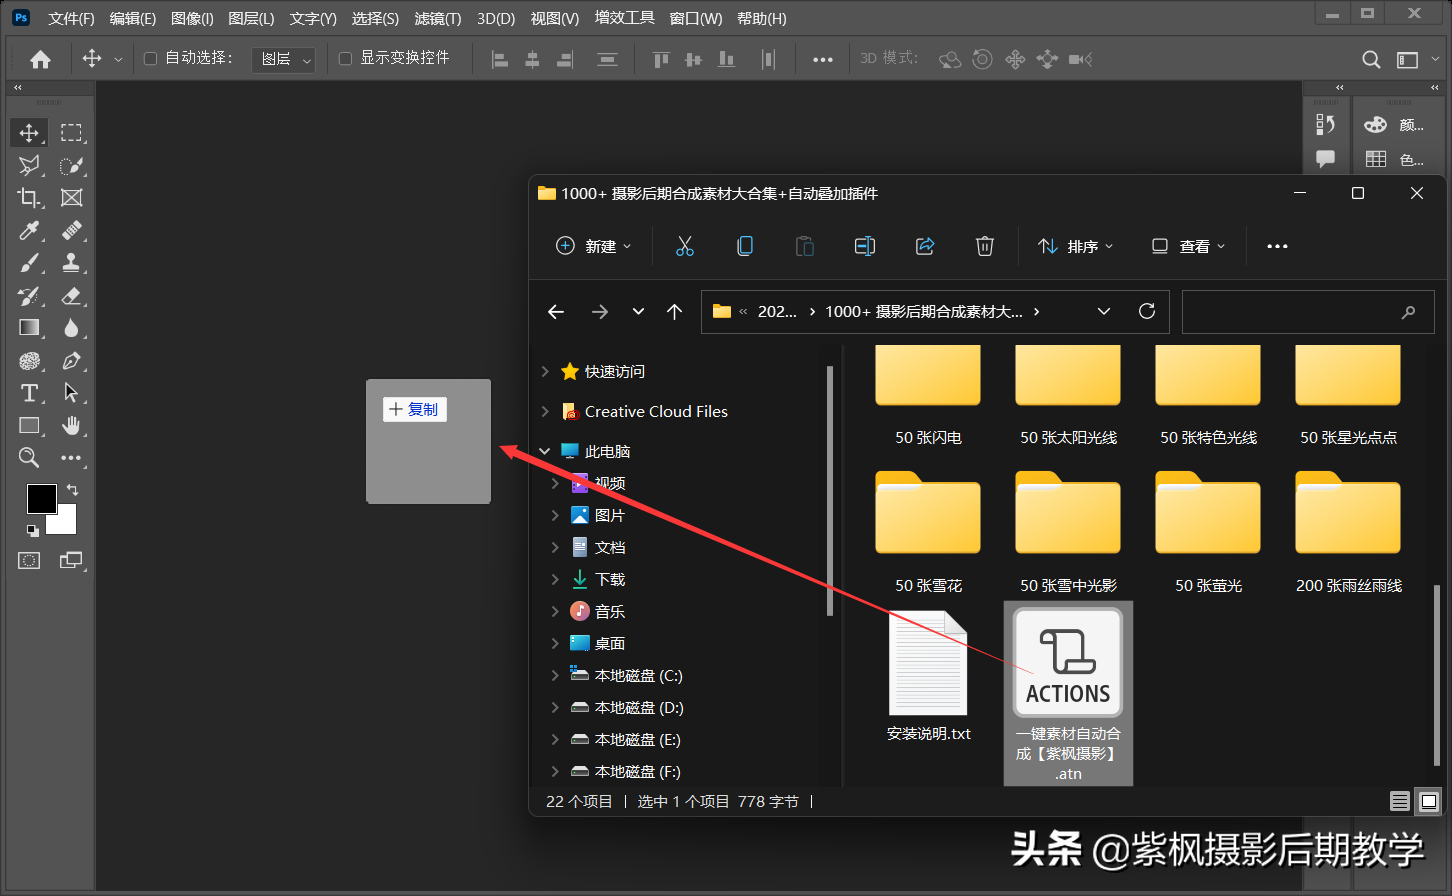The height and width of the screenshot is (896, 1452).
Task: Open the Edit Toolbar three-dots menu
Action: (71, 458)
